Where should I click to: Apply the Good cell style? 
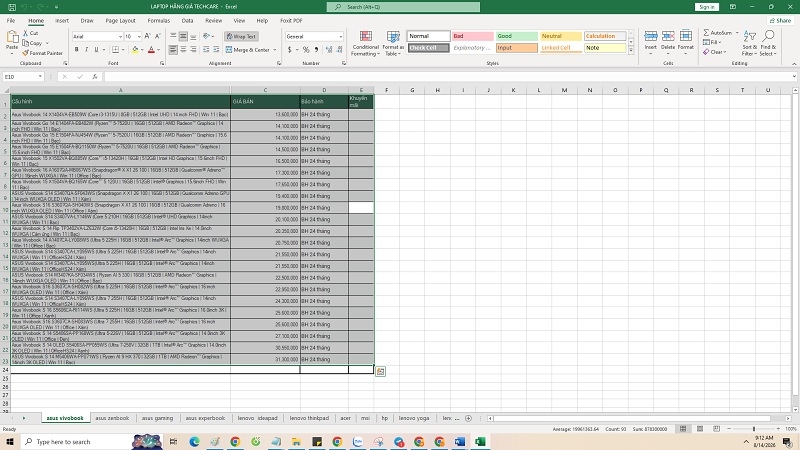(x=516, y=36)
